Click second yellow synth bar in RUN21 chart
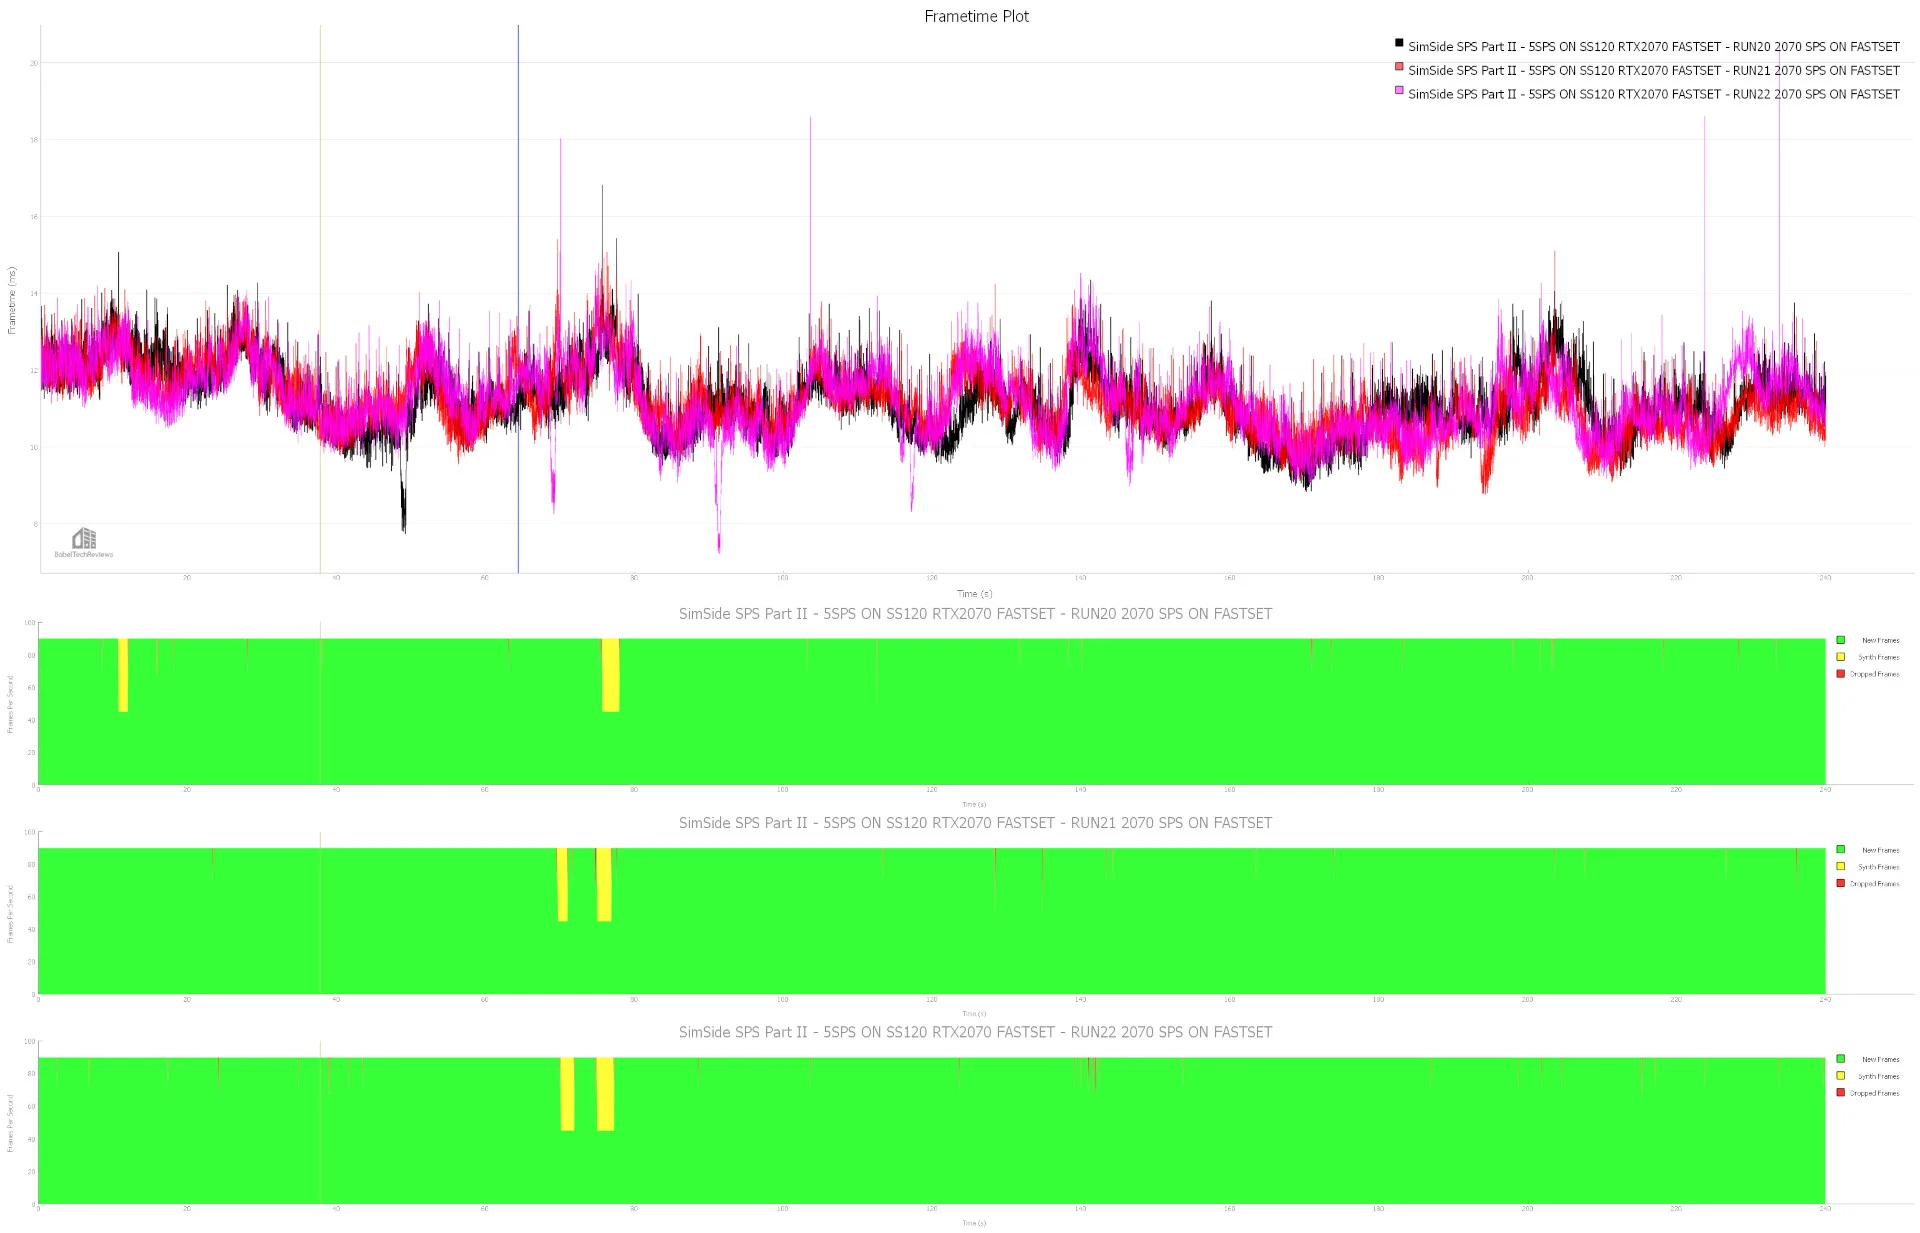Screen dimensions: 1920x1233 pos(604,885)
